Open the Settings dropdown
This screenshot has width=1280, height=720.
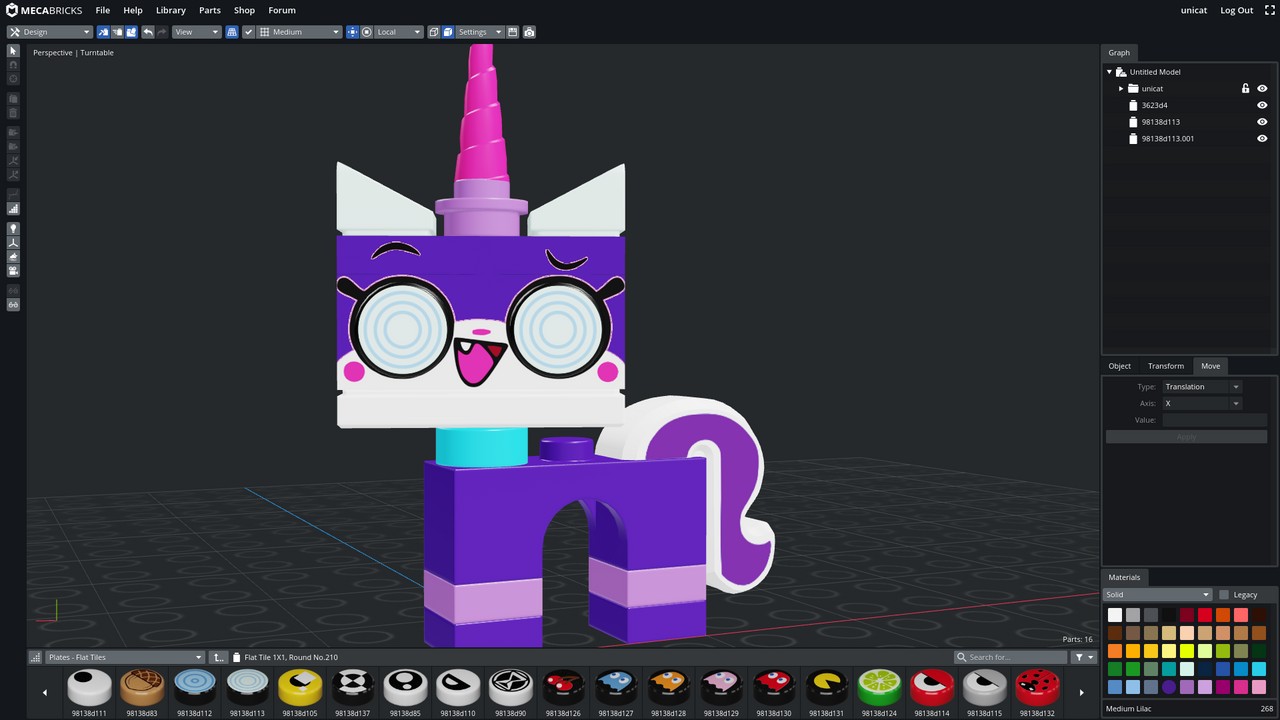480,32
